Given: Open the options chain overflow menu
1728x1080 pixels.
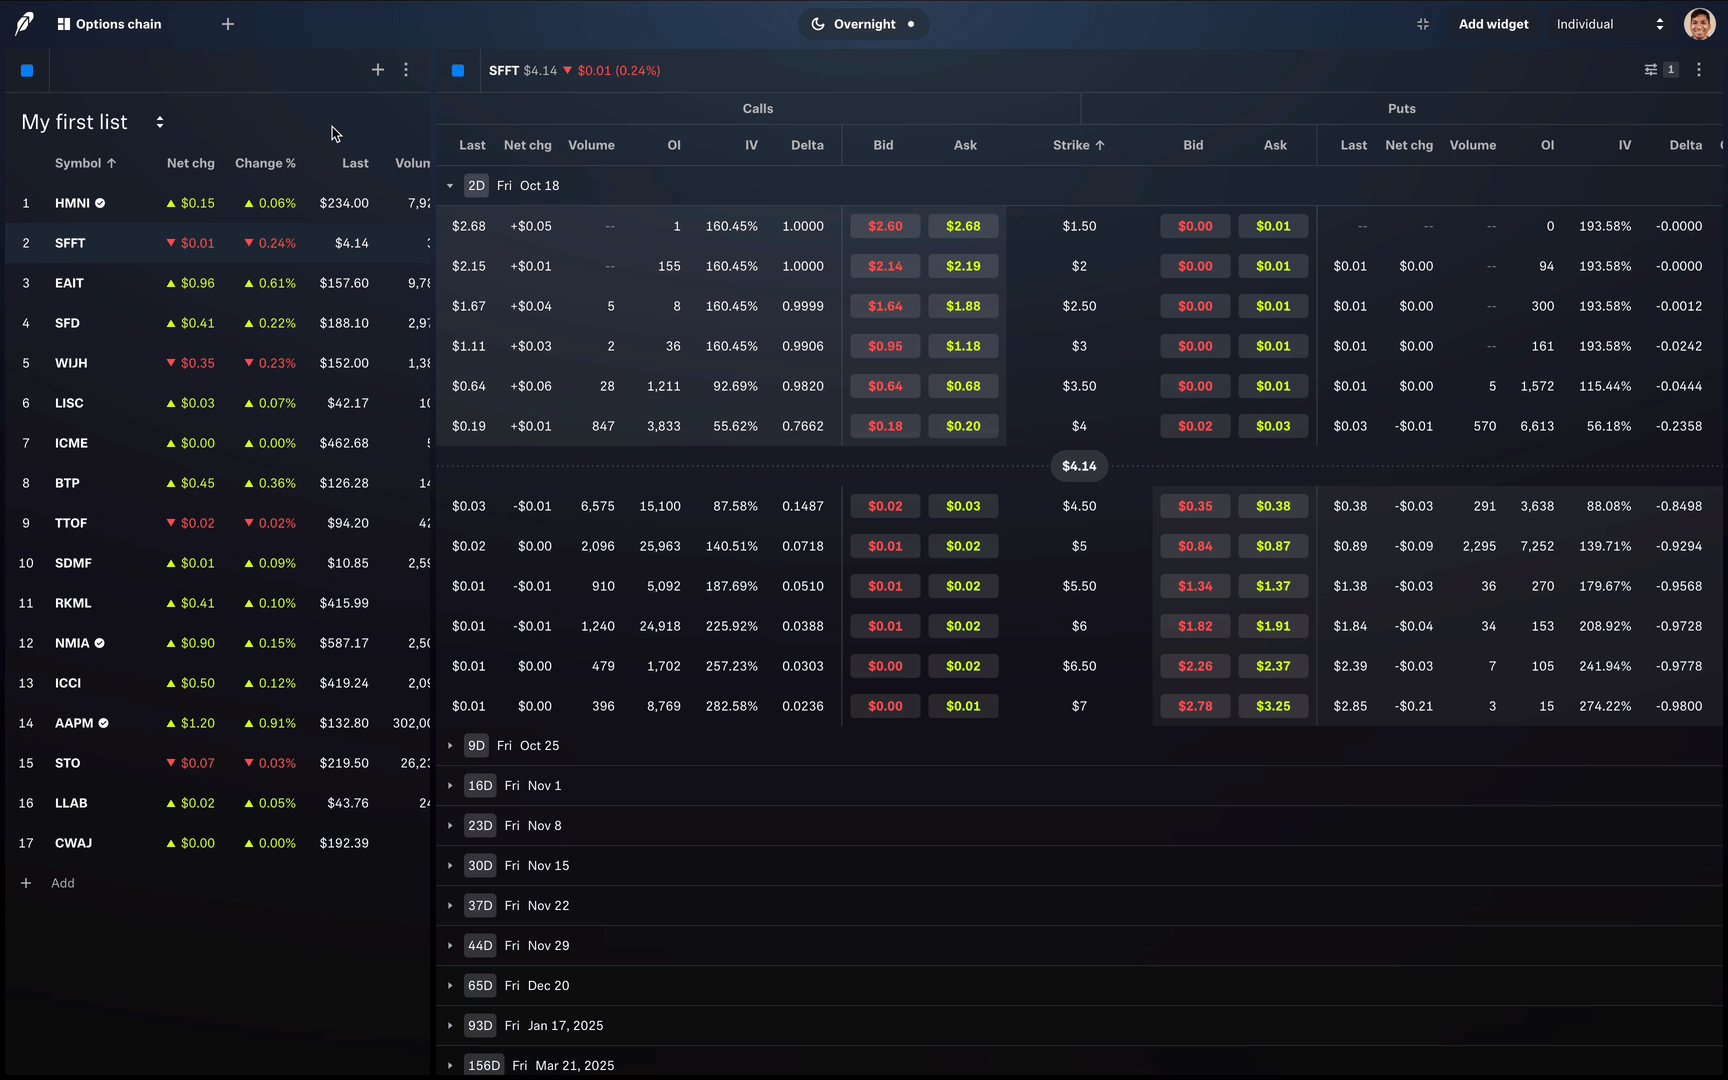Looking at the screenshot, I should point(1698,70).
